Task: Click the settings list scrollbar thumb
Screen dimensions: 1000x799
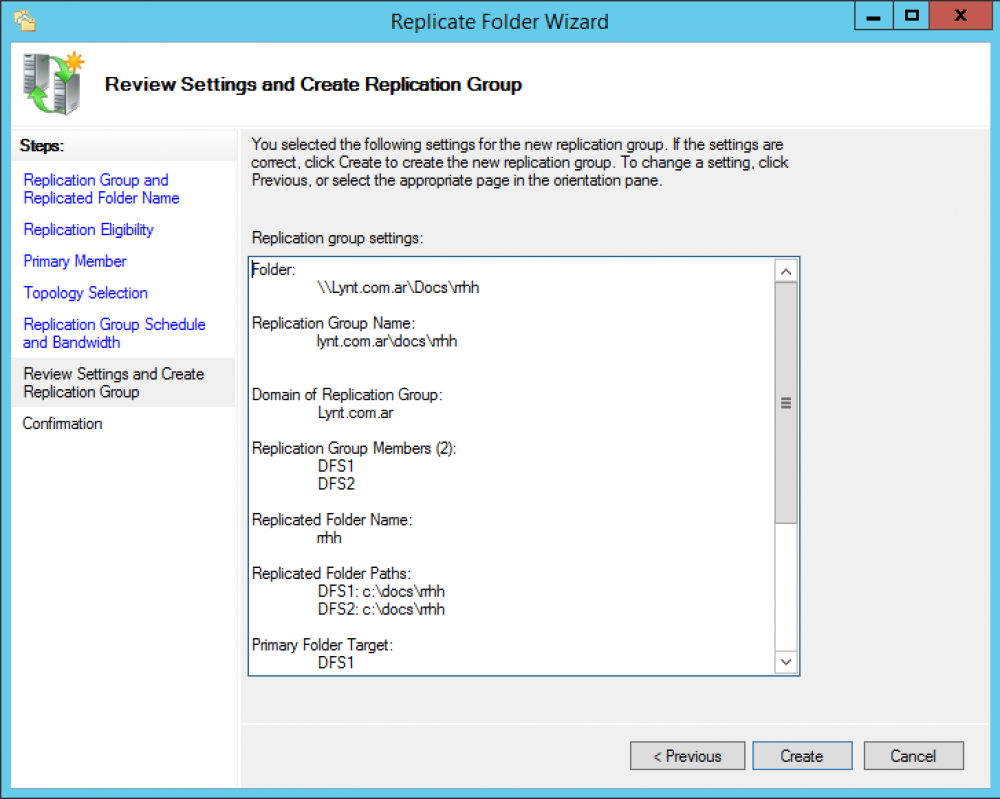Action: pos(785,403)
